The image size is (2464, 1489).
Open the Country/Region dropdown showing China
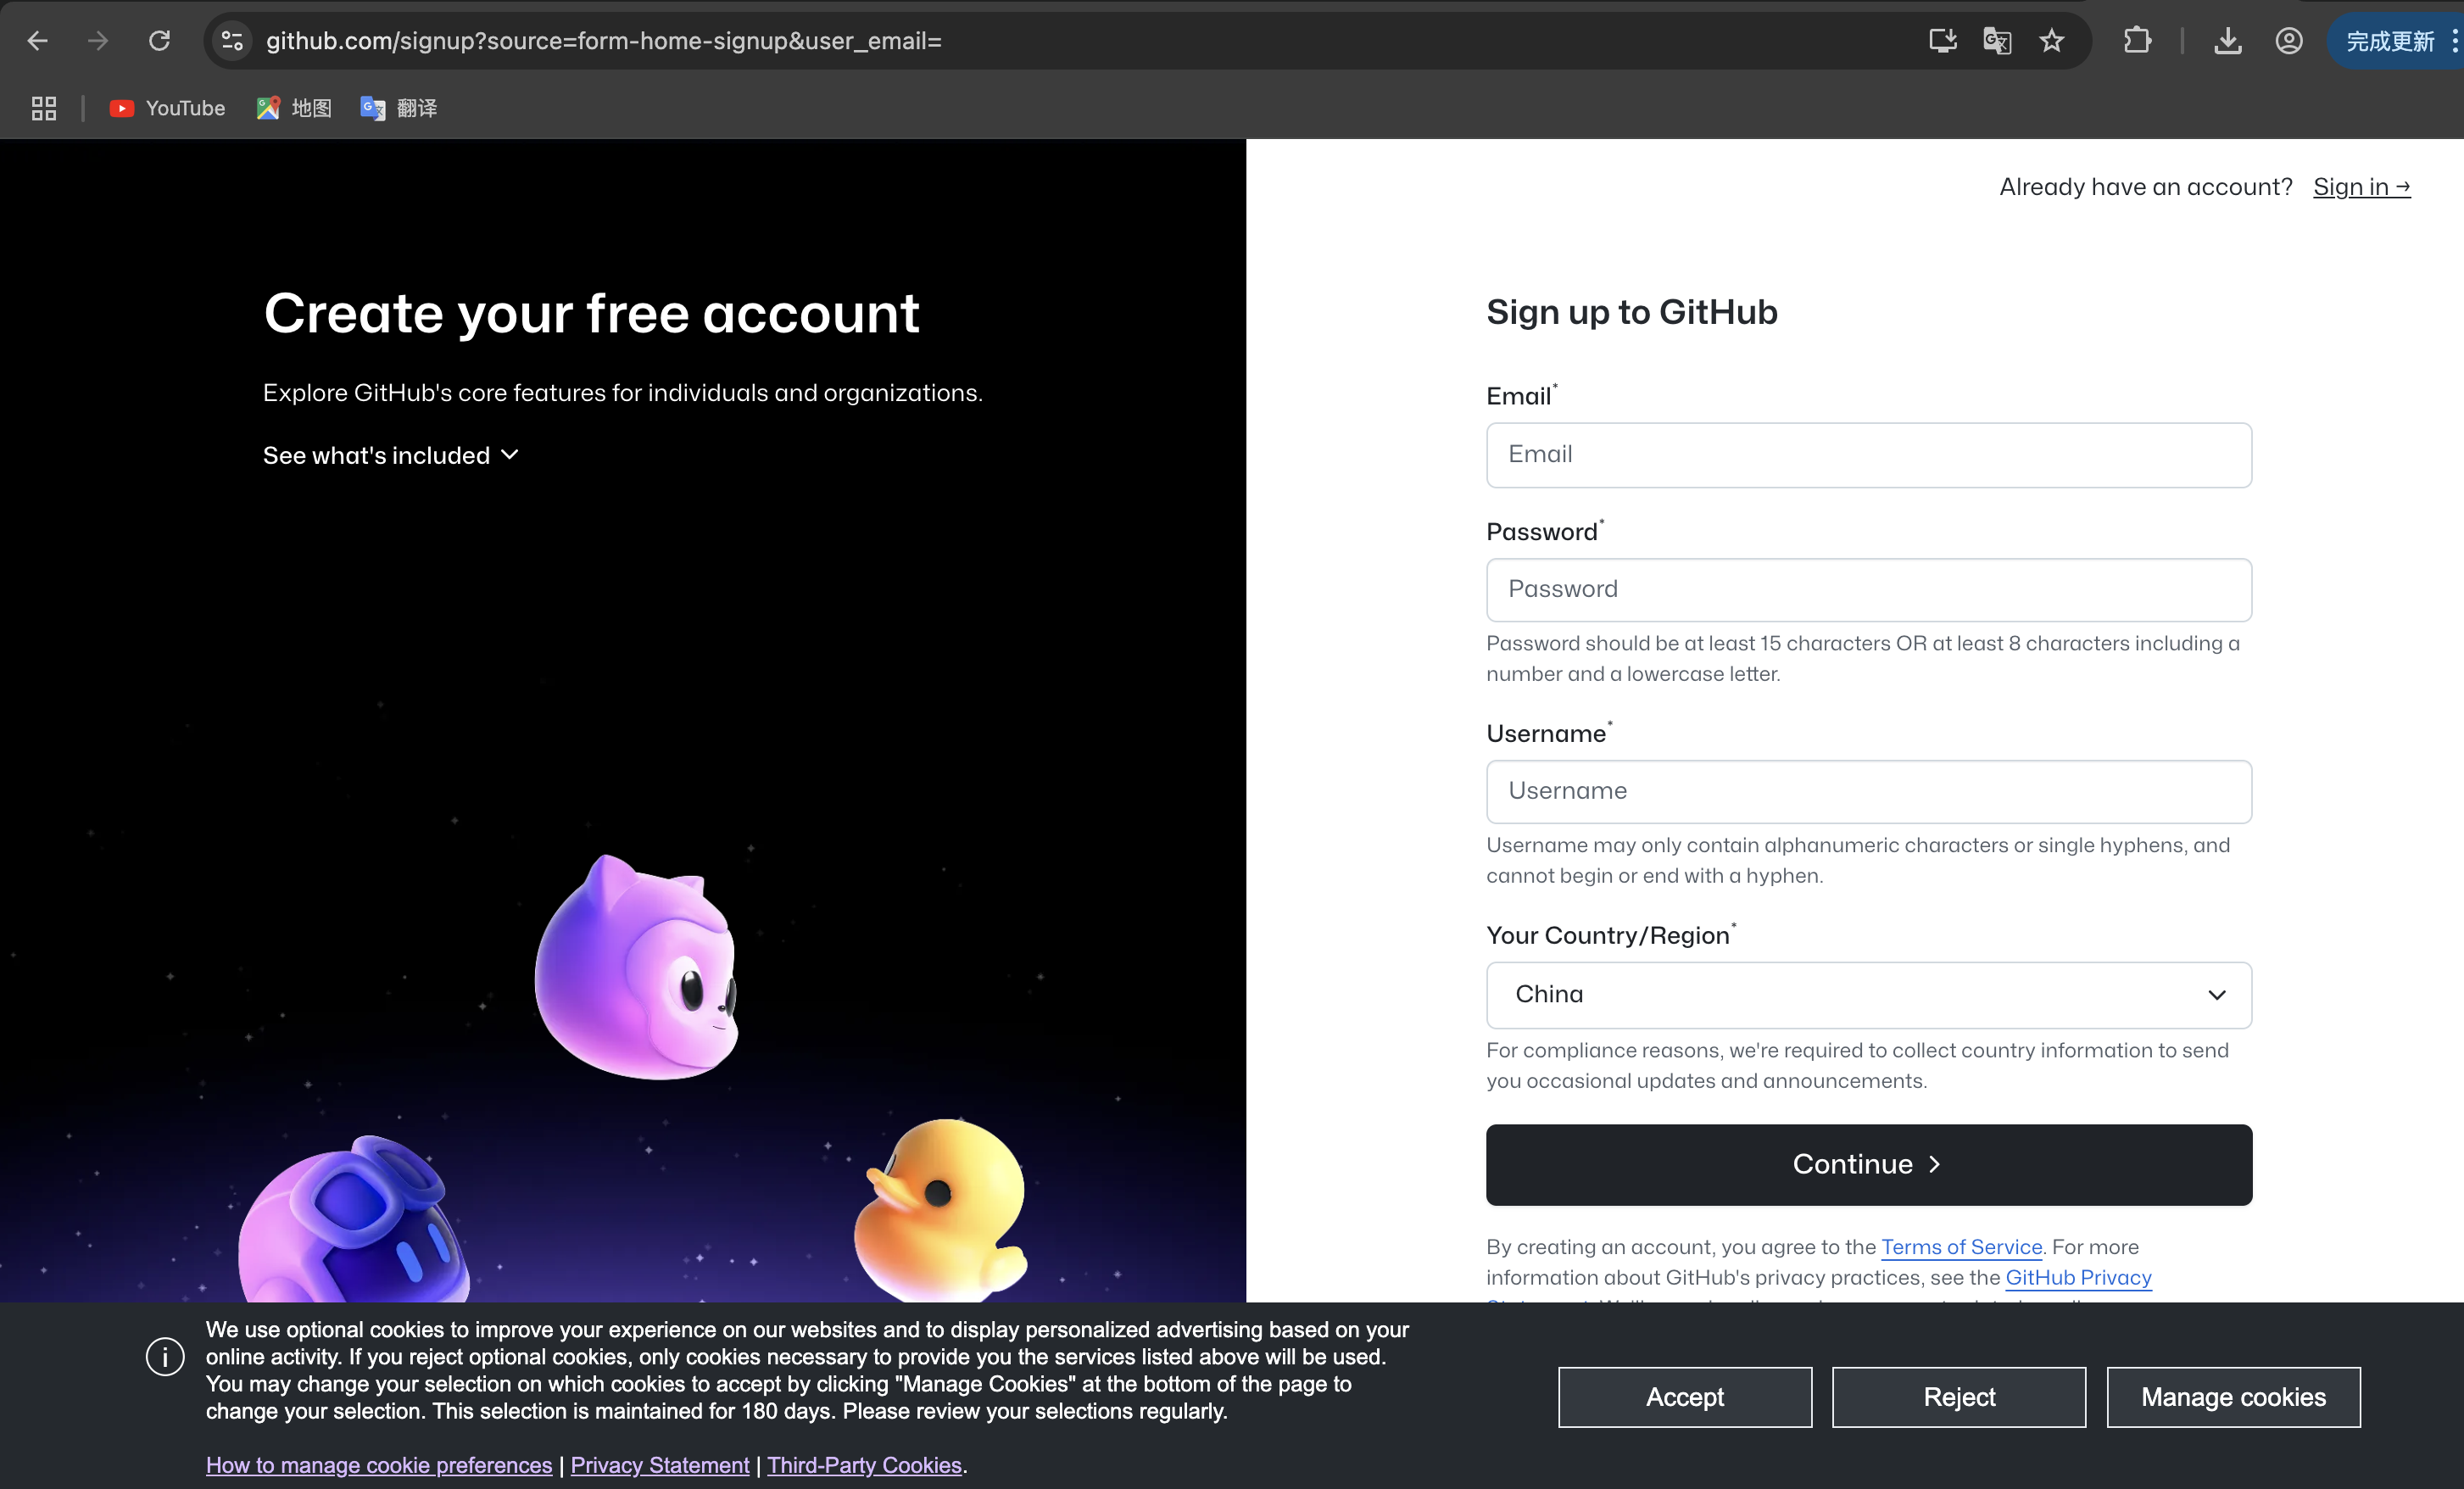click(1868, 995)
